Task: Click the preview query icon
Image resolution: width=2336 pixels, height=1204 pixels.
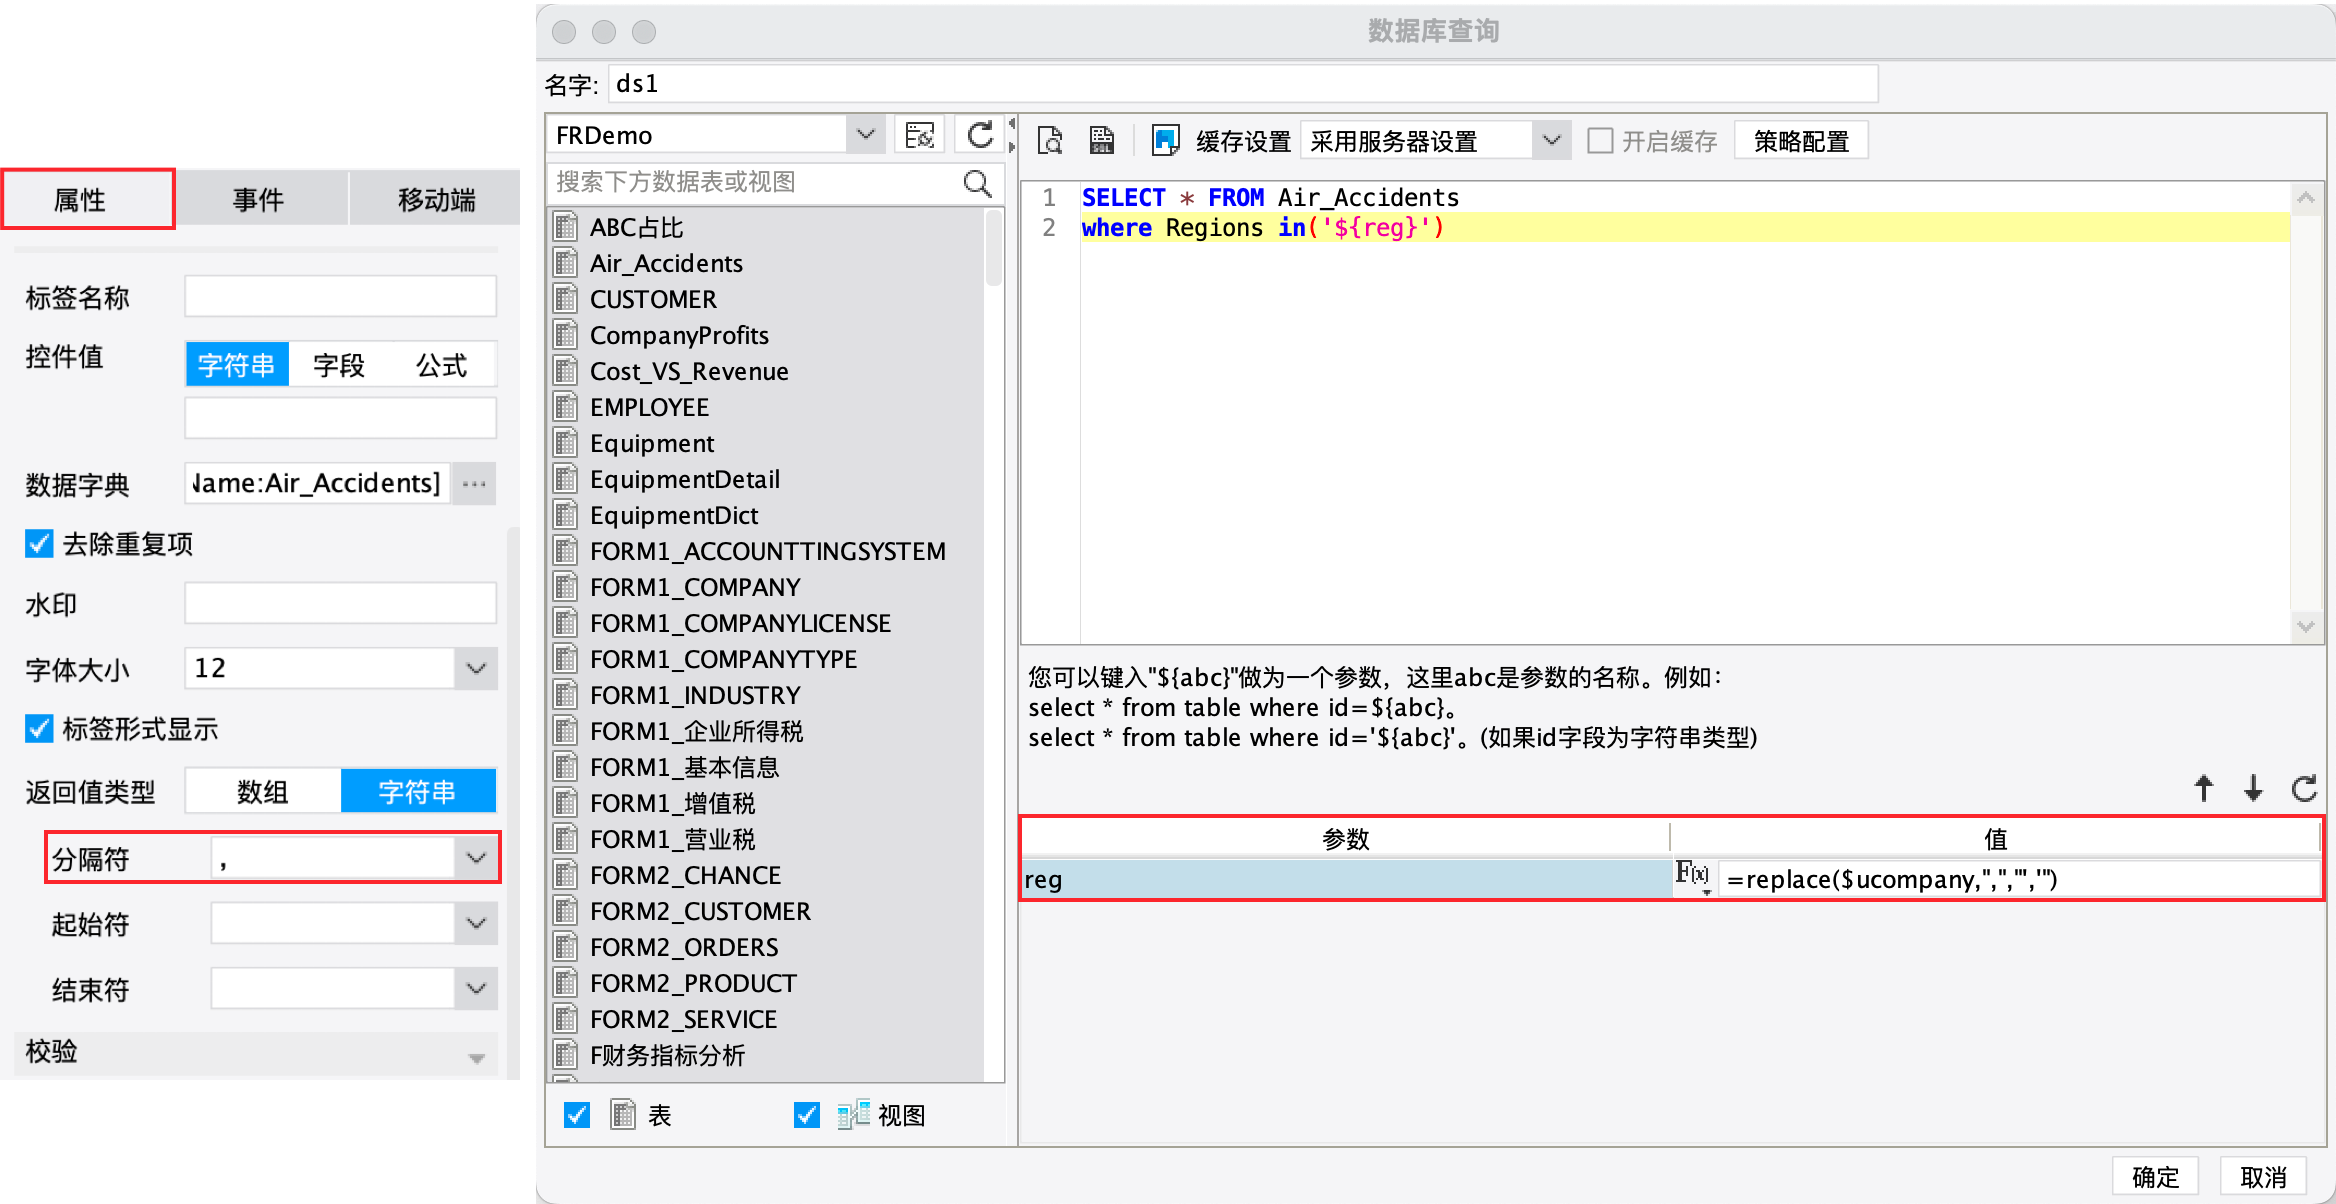Action: (x=1050, y=140)
